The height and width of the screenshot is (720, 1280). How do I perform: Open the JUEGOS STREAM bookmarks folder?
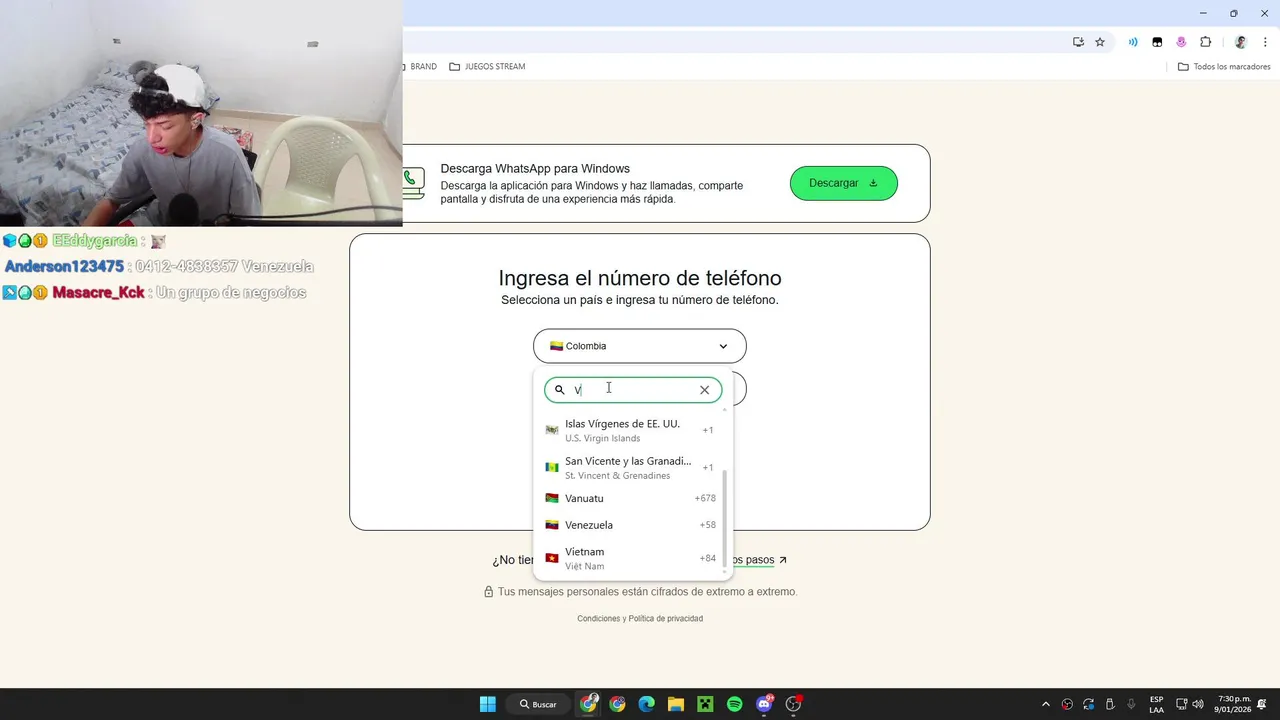(487, 67)
